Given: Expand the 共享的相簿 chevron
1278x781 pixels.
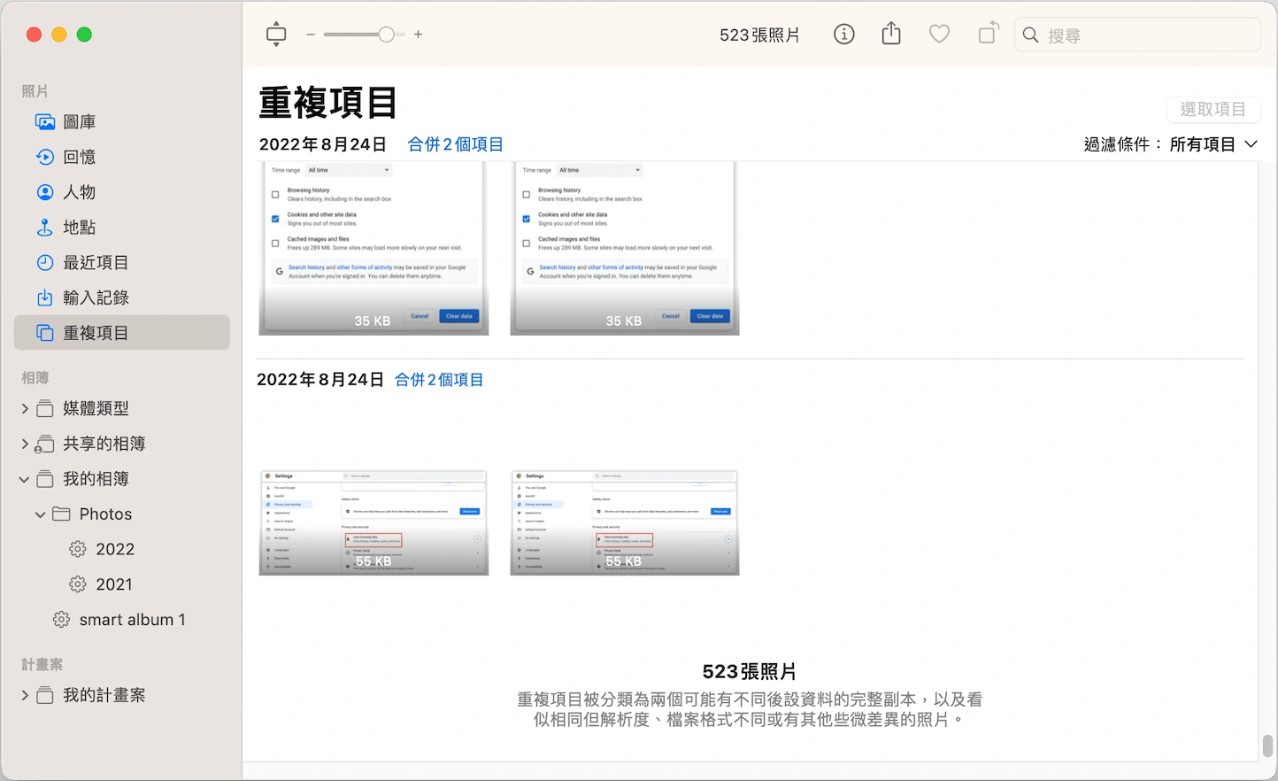Looking at the screenshot, I should 24,444.
